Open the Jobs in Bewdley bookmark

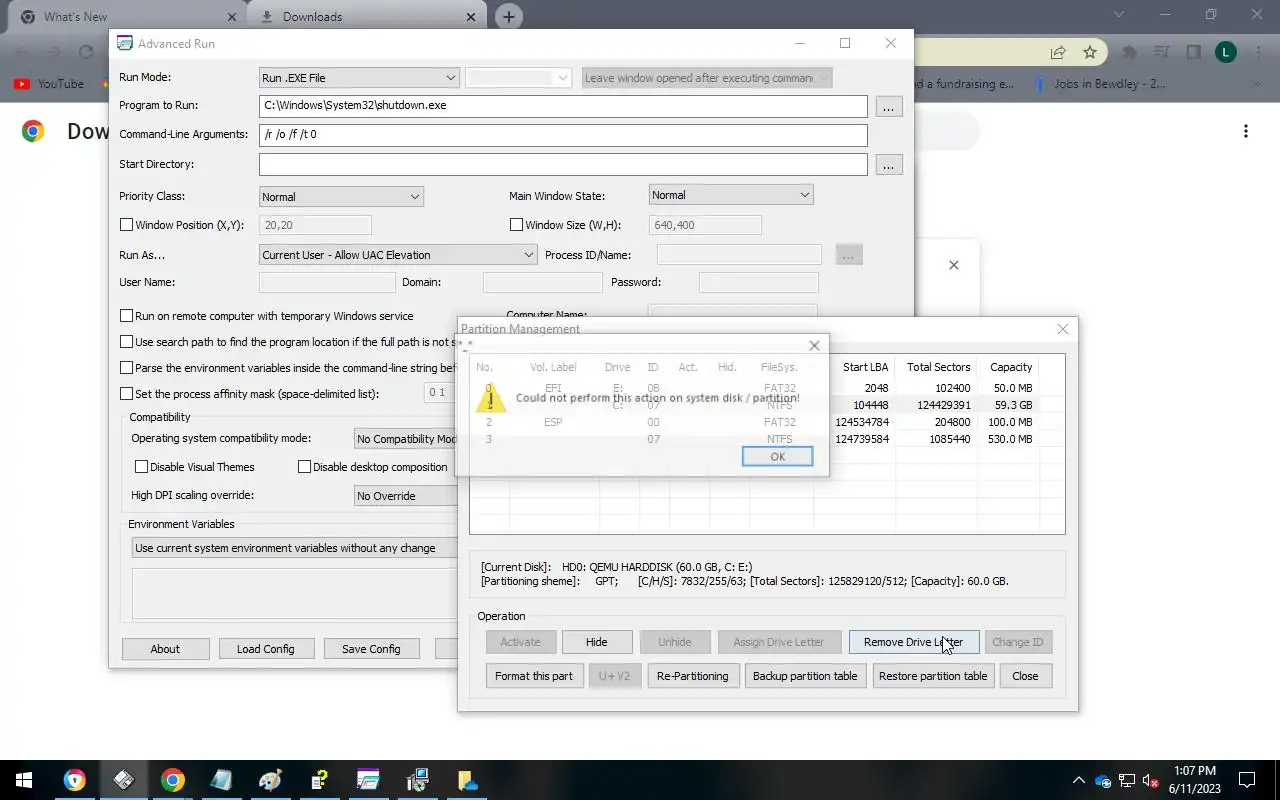click(1100, 84)
